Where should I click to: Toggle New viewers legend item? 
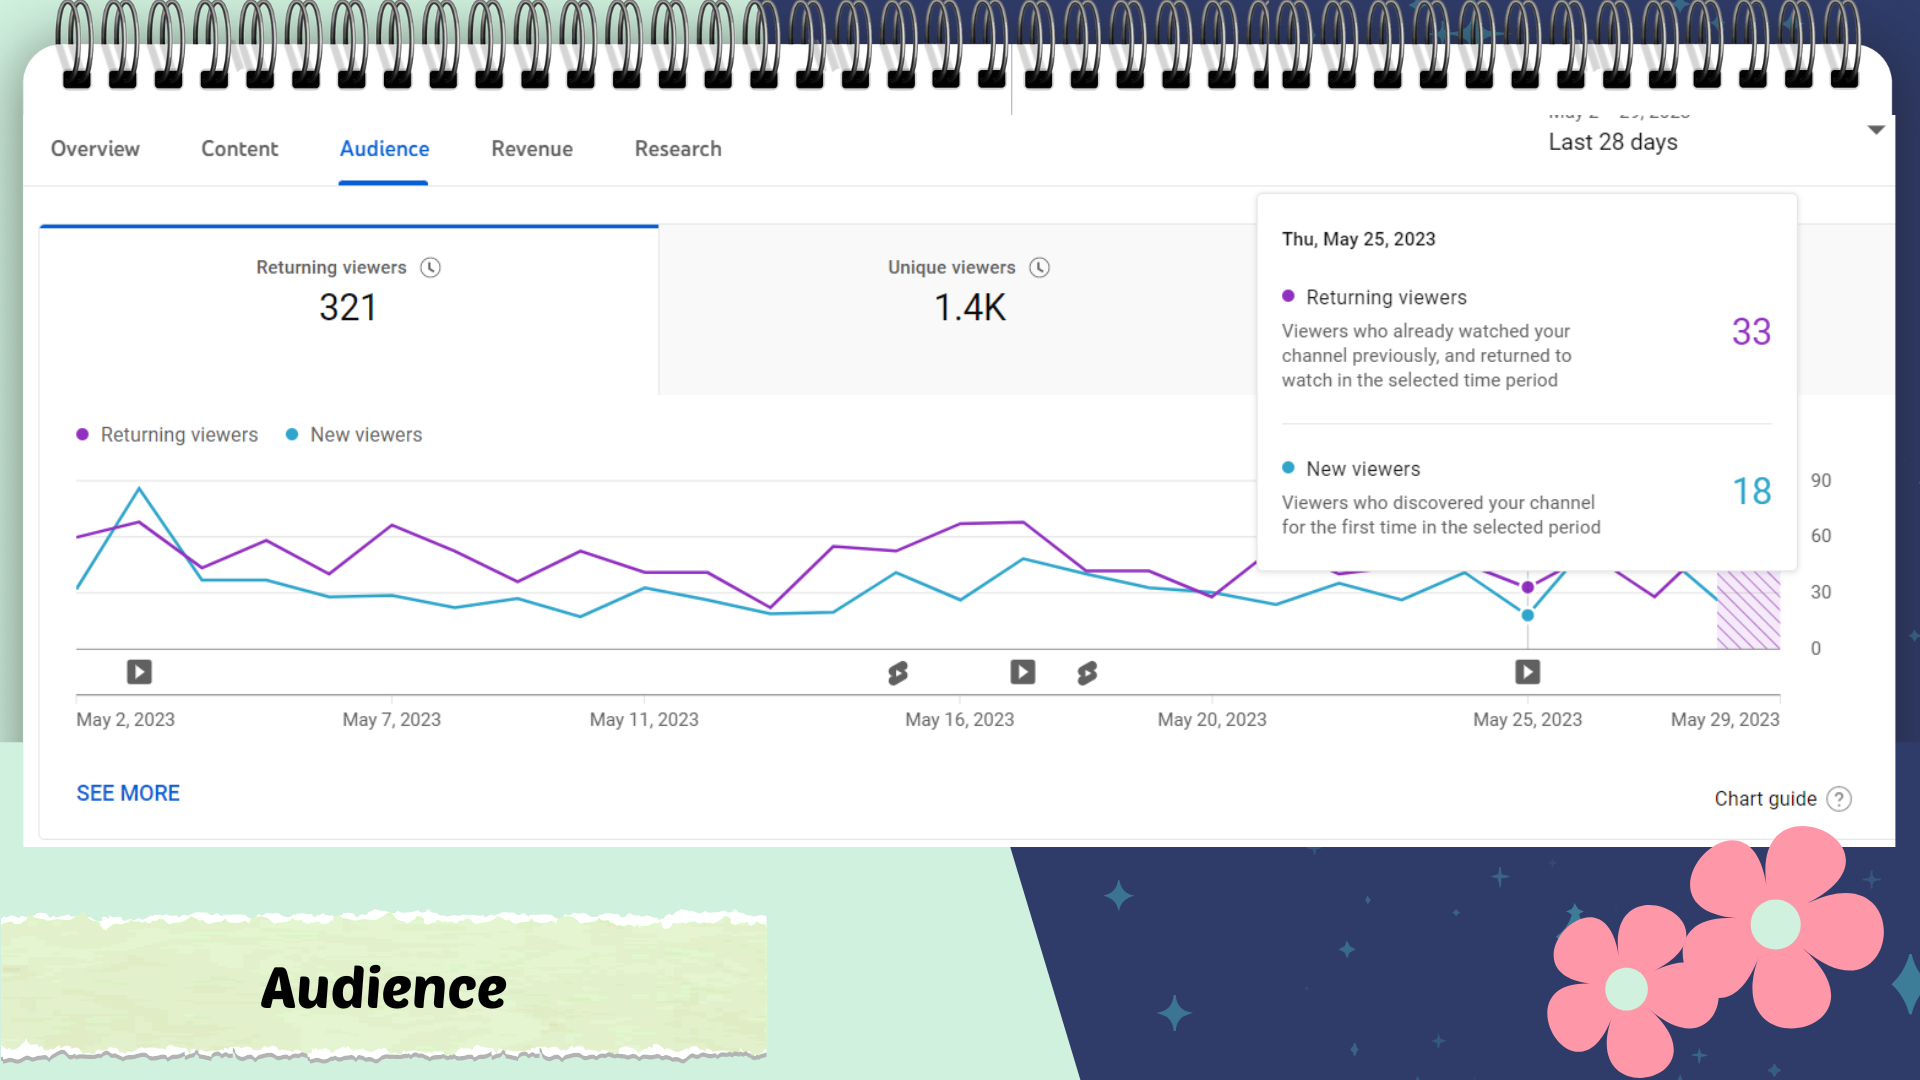[x=354, y=435]
